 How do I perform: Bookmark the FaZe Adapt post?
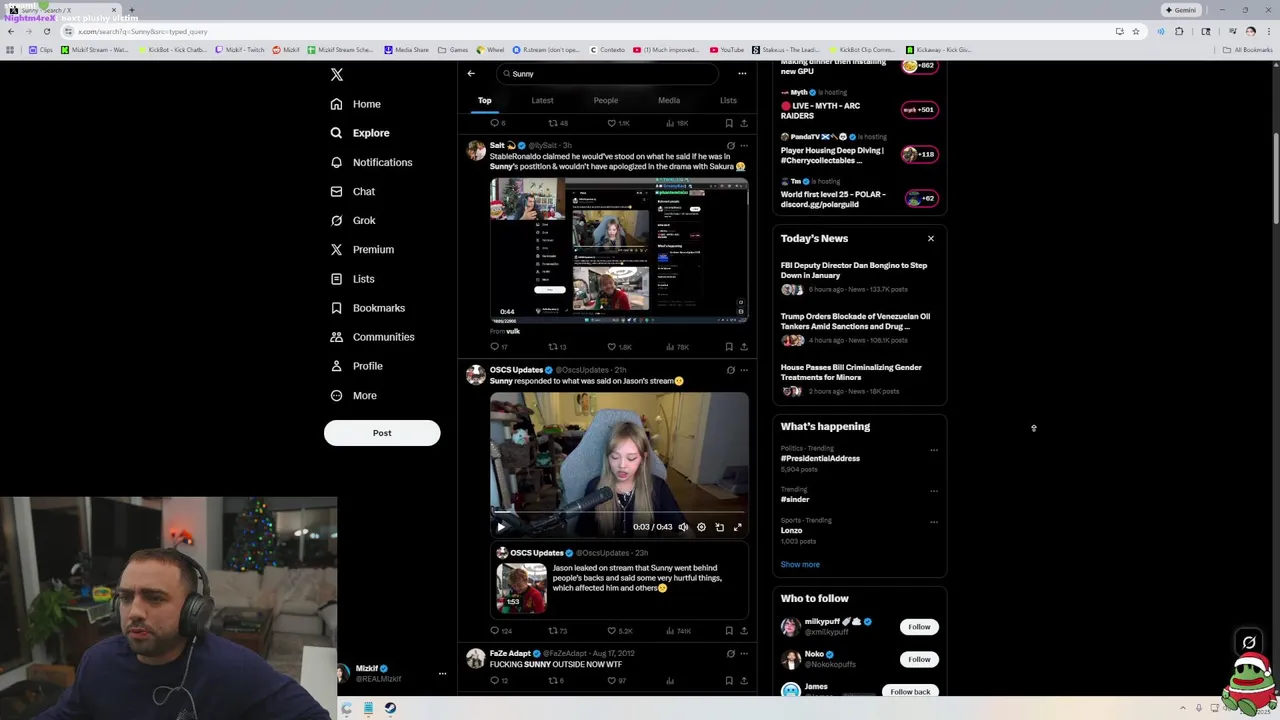coord(729,681)
